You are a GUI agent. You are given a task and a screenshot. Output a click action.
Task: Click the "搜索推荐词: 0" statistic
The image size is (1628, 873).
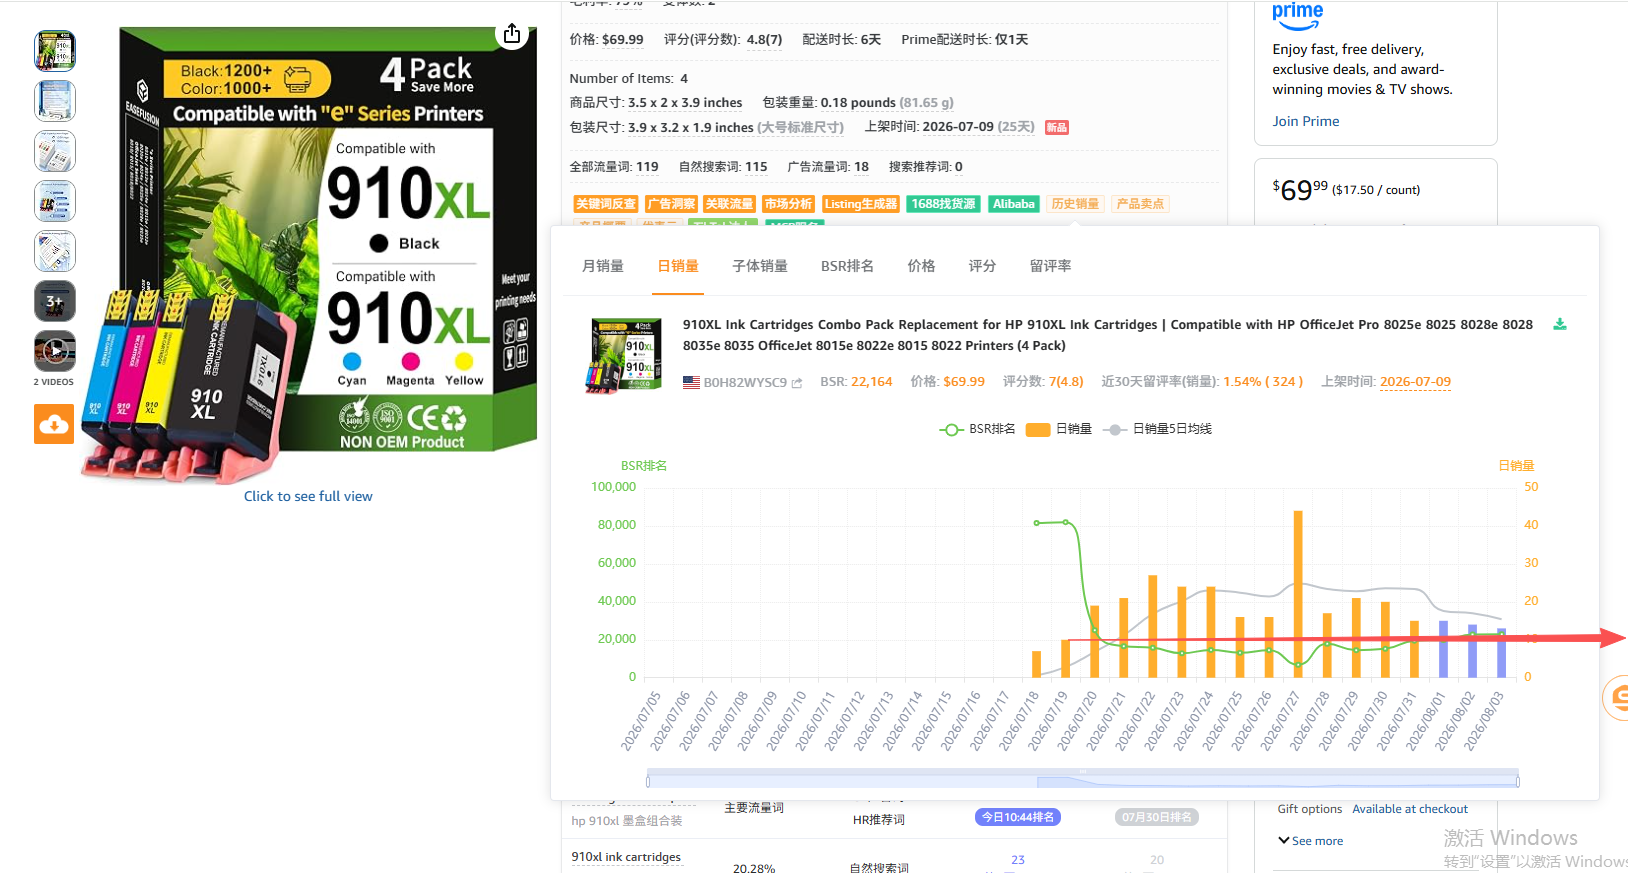click(x=926, y=167)
